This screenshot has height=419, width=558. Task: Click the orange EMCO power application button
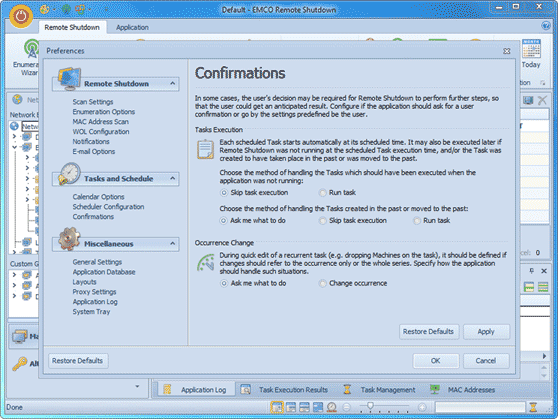[x=21, y=16]
